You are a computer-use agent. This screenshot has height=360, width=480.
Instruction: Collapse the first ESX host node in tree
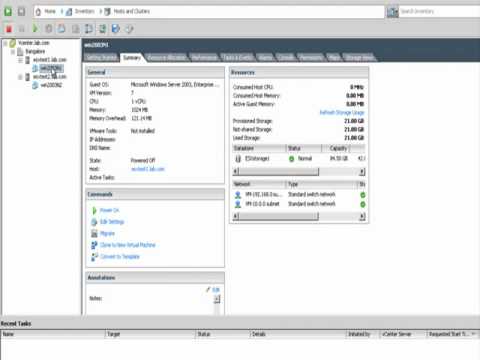20,60
